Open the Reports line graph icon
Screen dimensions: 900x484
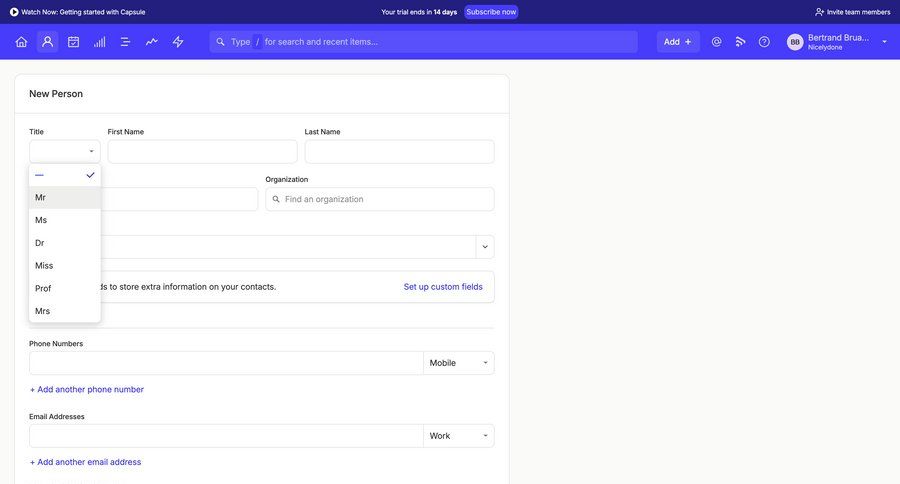click(x=151, y=42)
